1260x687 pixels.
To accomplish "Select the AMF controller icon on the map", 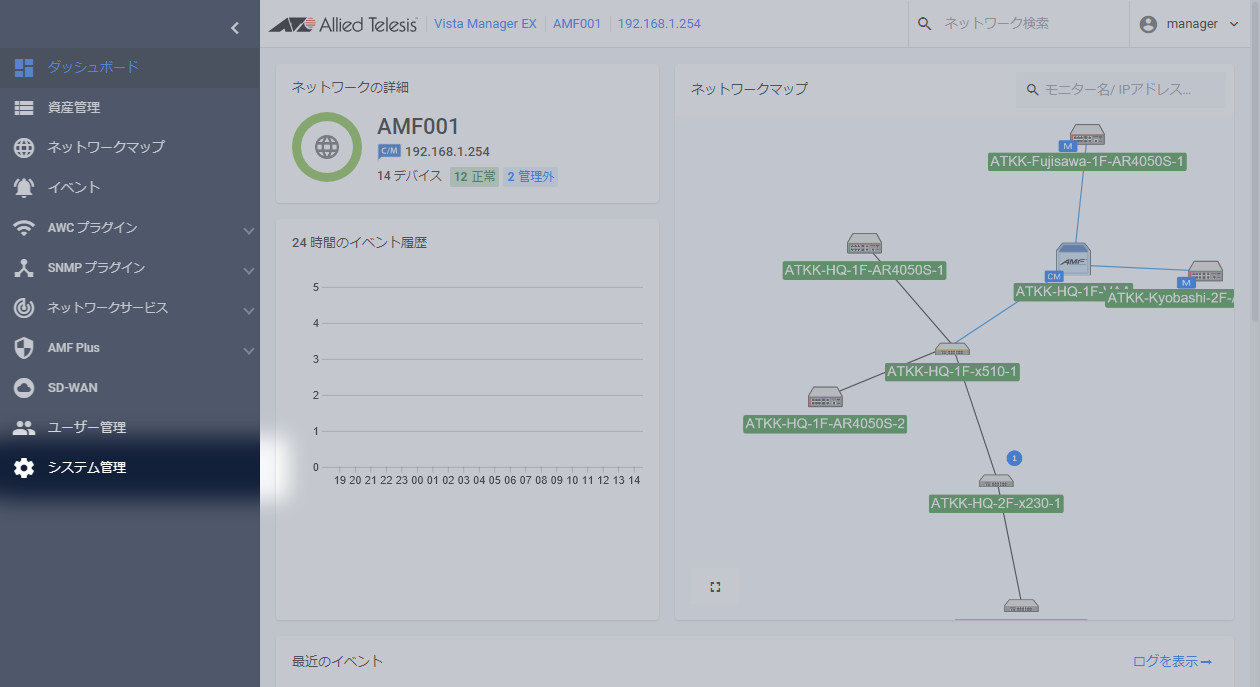I will pos(1073,258).
